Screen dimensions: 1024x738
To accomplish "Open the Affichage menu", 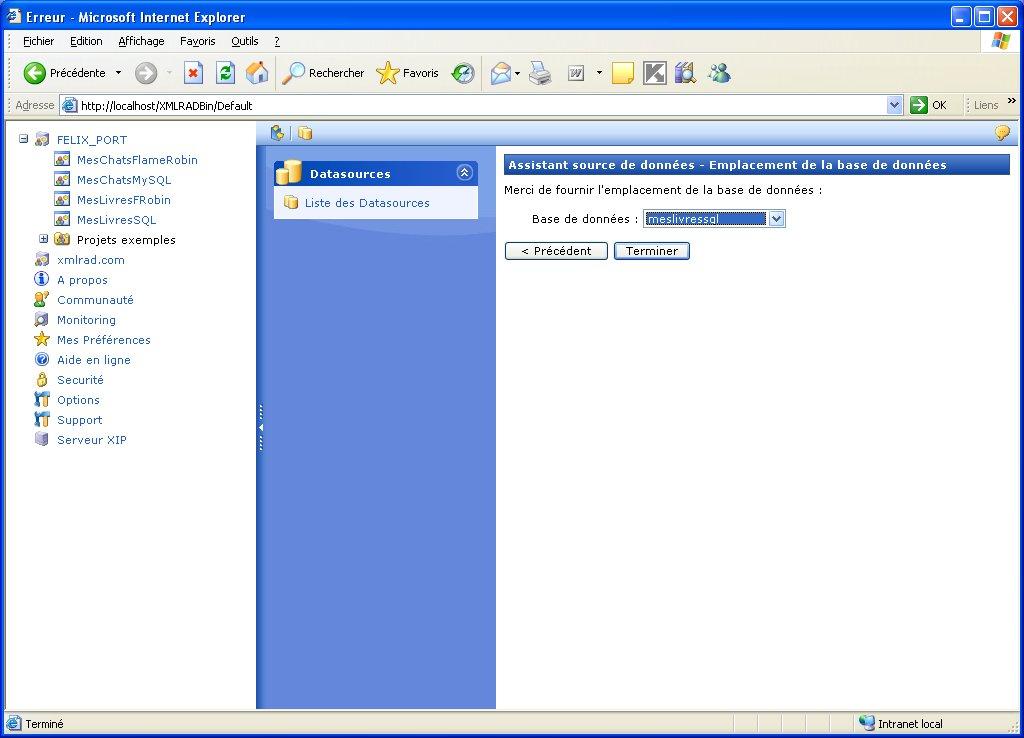I will pos(141,41).
